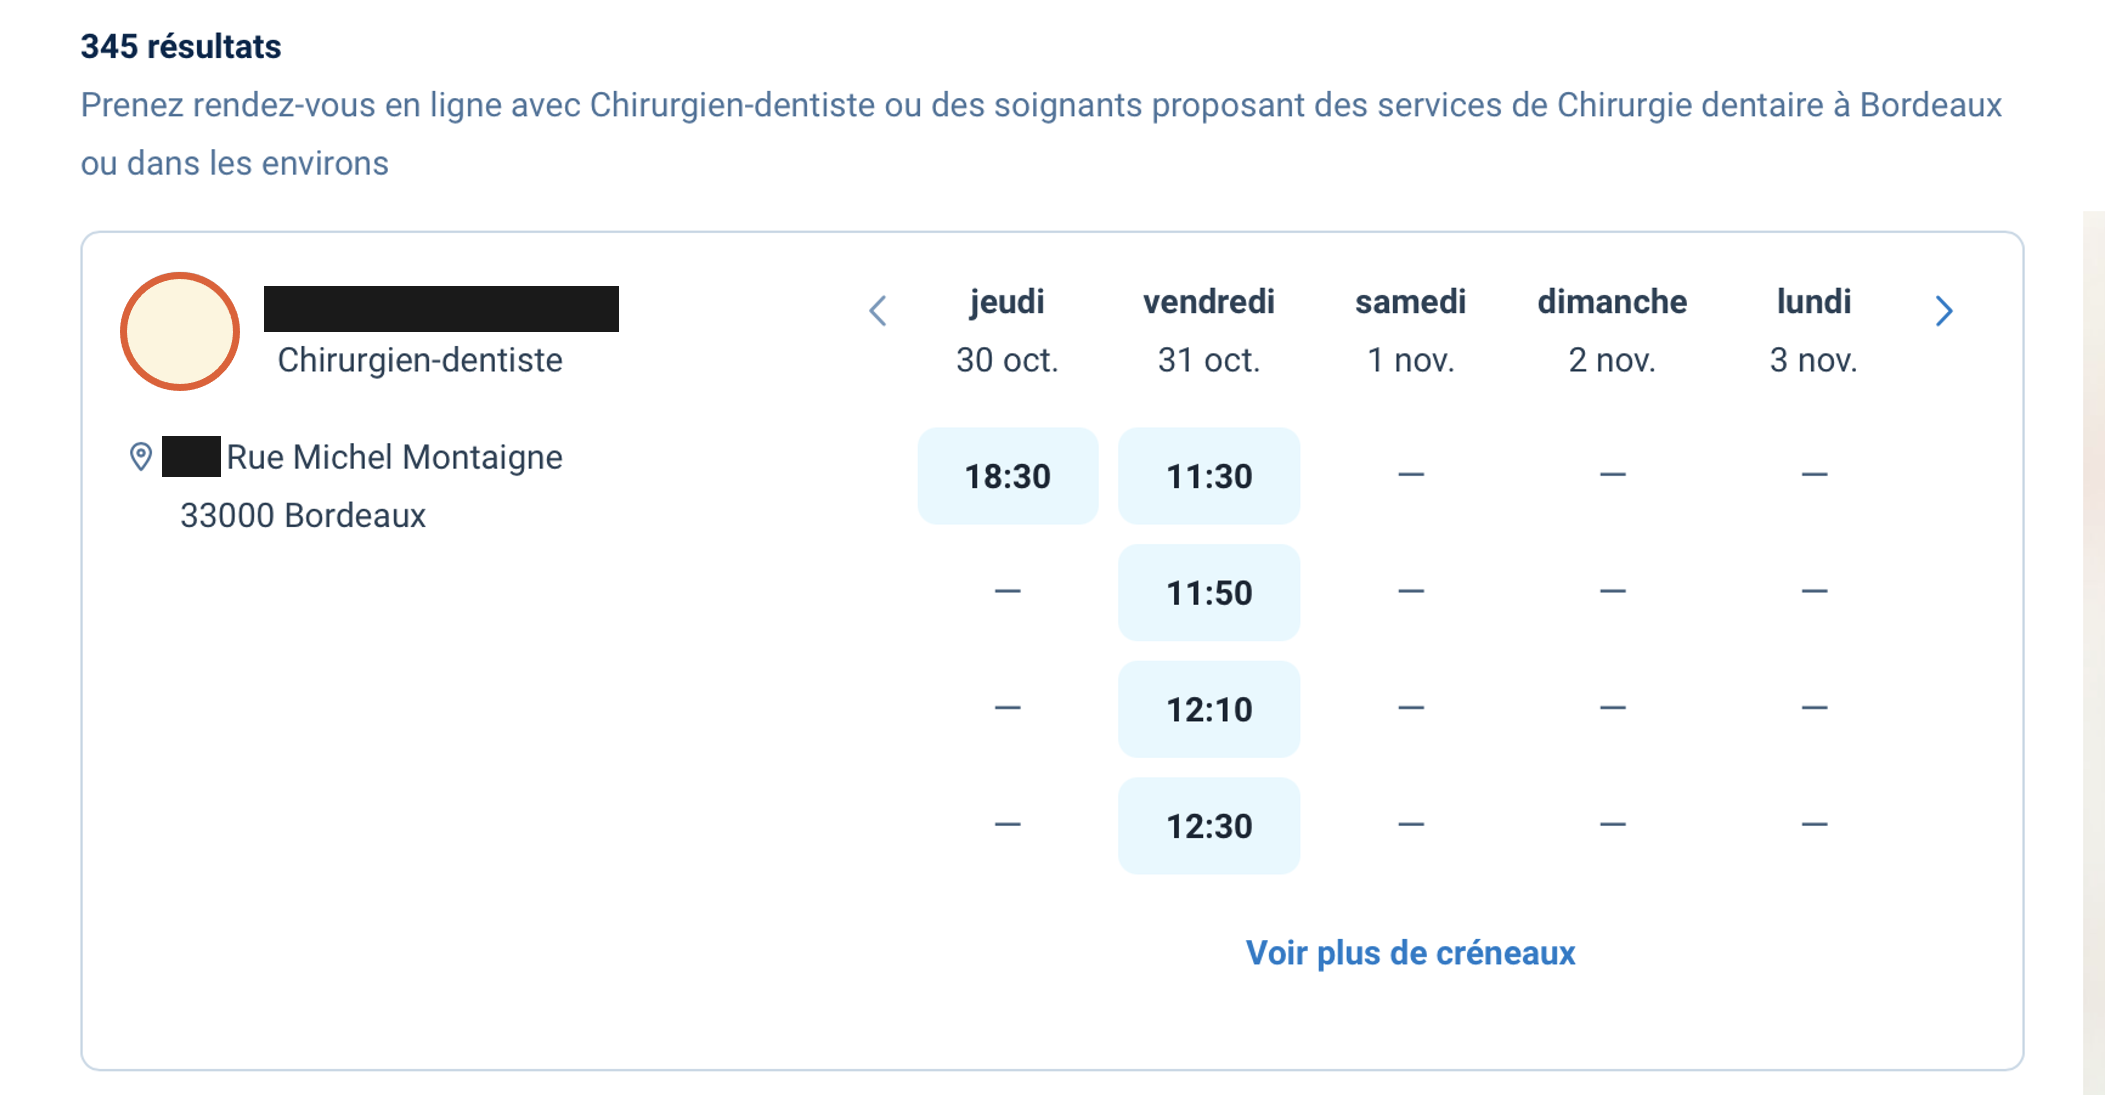Click the samedi 1 nov. column header
This screenshot has width=2106, height=1114.
coord(1410,330)
